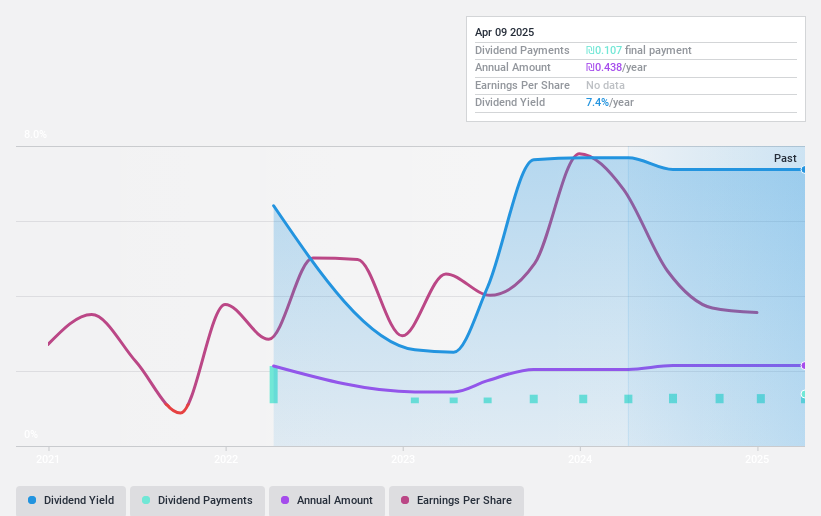The image size is (821, 516).
Task: Toggle the Dividend Payments legend button
Action: 198,500
